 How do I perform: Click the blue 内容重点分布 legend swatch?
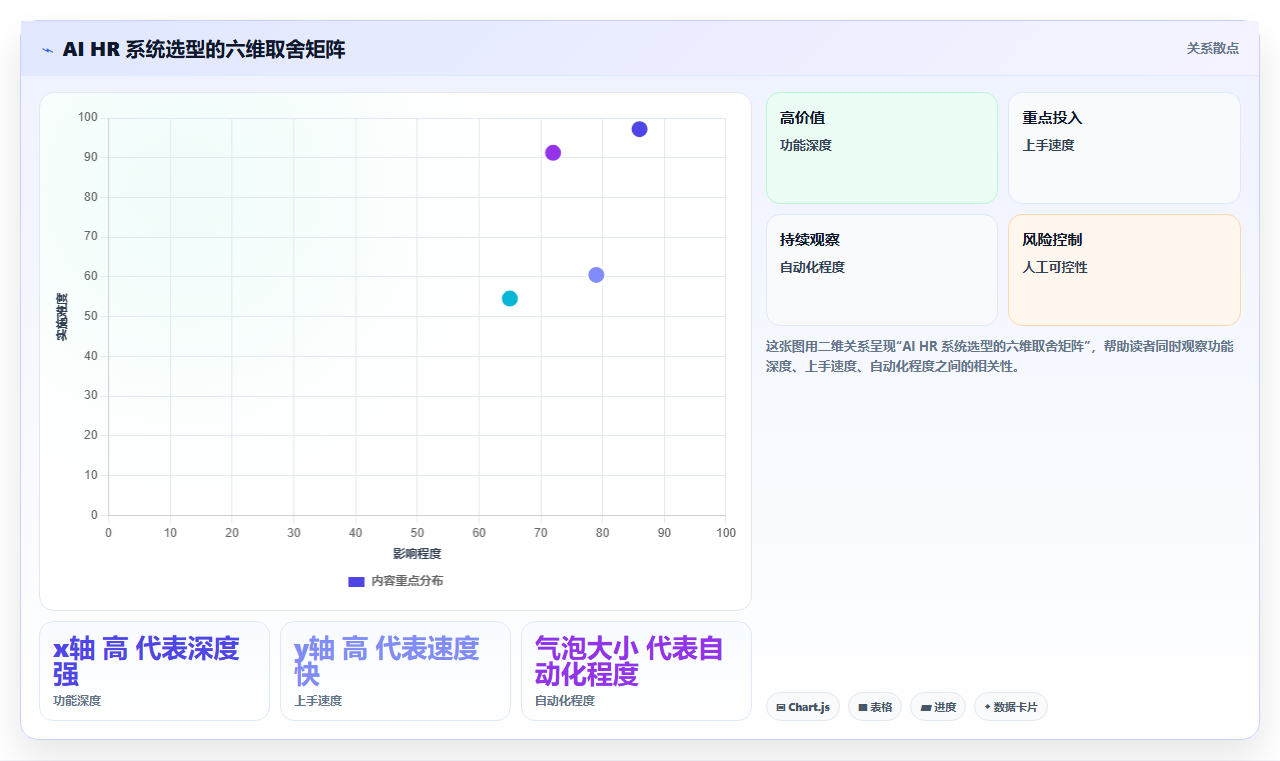tap(356, 581)
